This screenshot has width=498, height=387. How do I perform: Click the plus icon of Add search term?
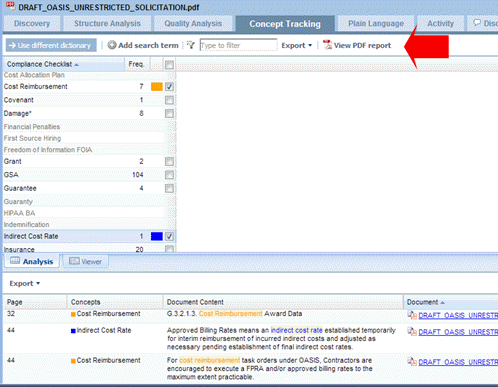(x=112, y=45)
